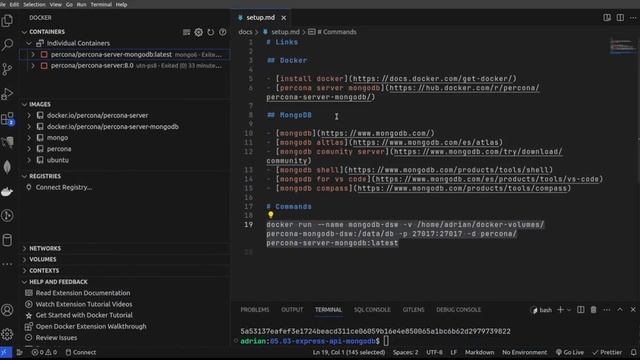Open Get Started with Docker Tutorial
640x360 pixels.
point(84,315)
